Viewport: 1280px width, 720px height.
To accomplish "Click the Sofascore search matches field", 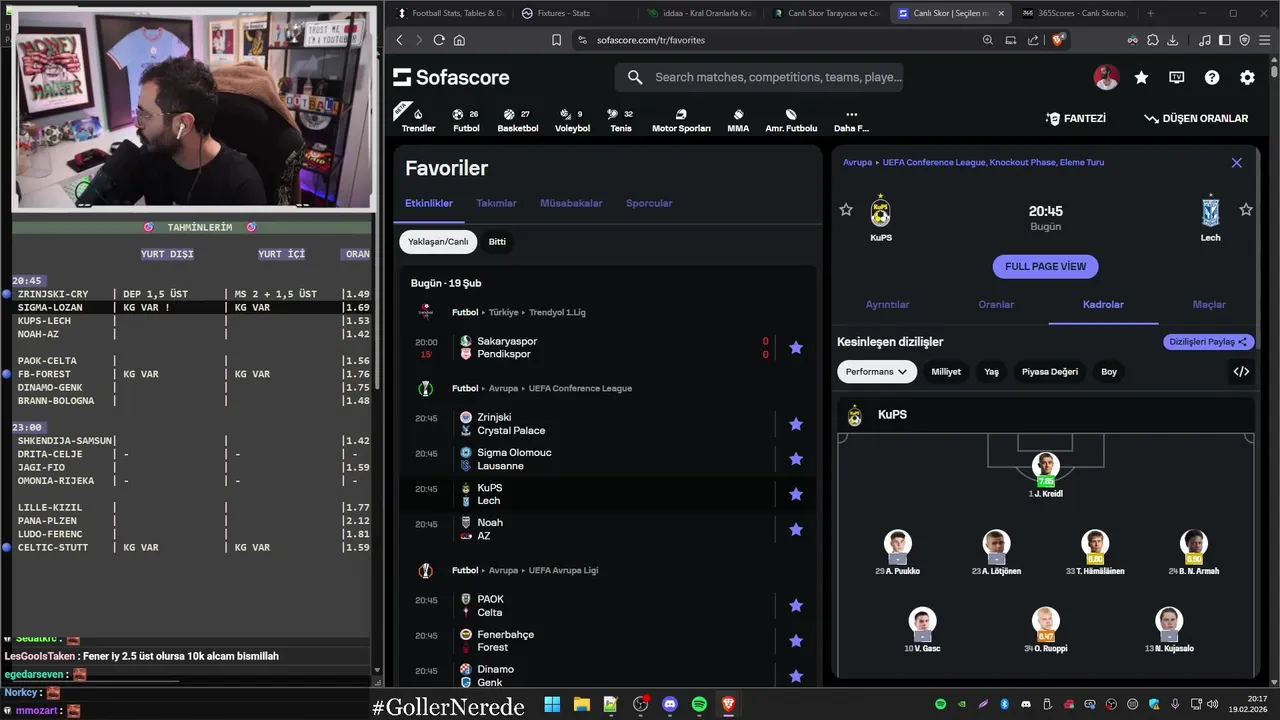I will [760, 77].
